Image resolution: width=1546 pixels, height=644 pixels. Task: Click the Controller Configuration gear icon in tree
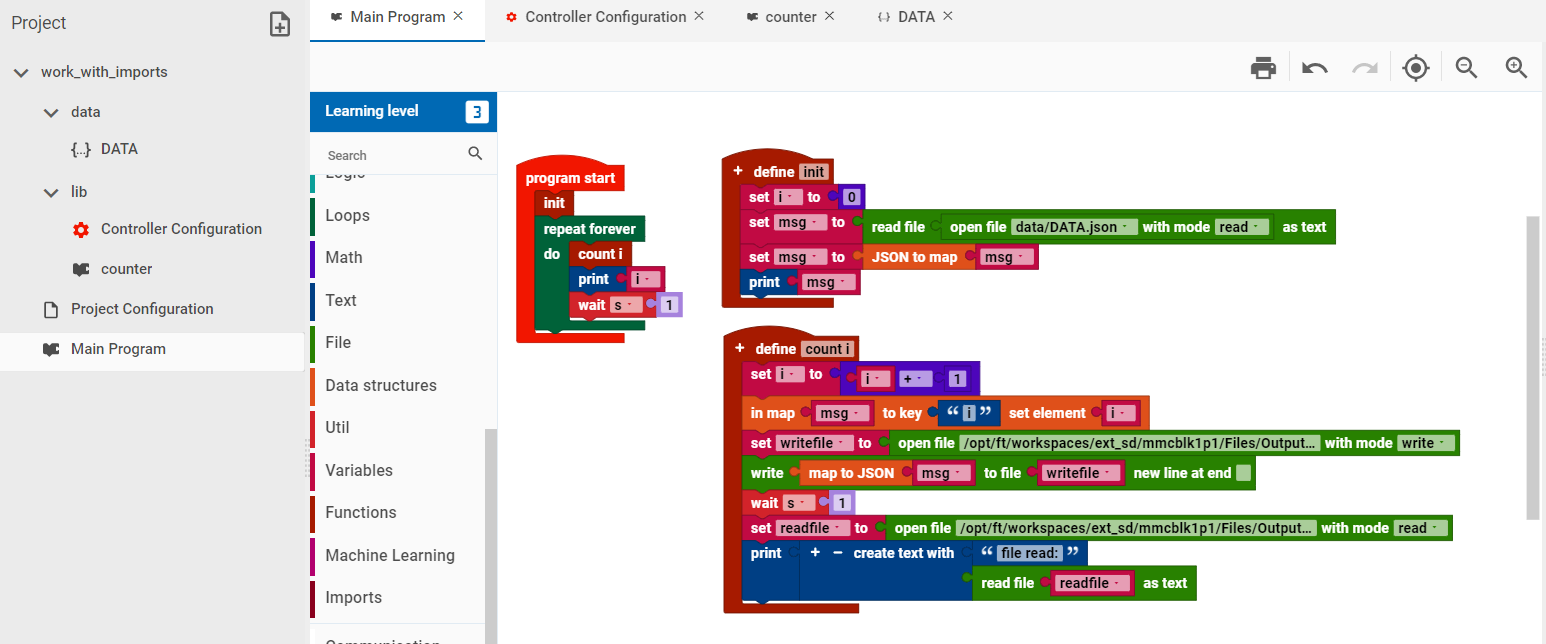pyautogui.click(x=81, y=229)
